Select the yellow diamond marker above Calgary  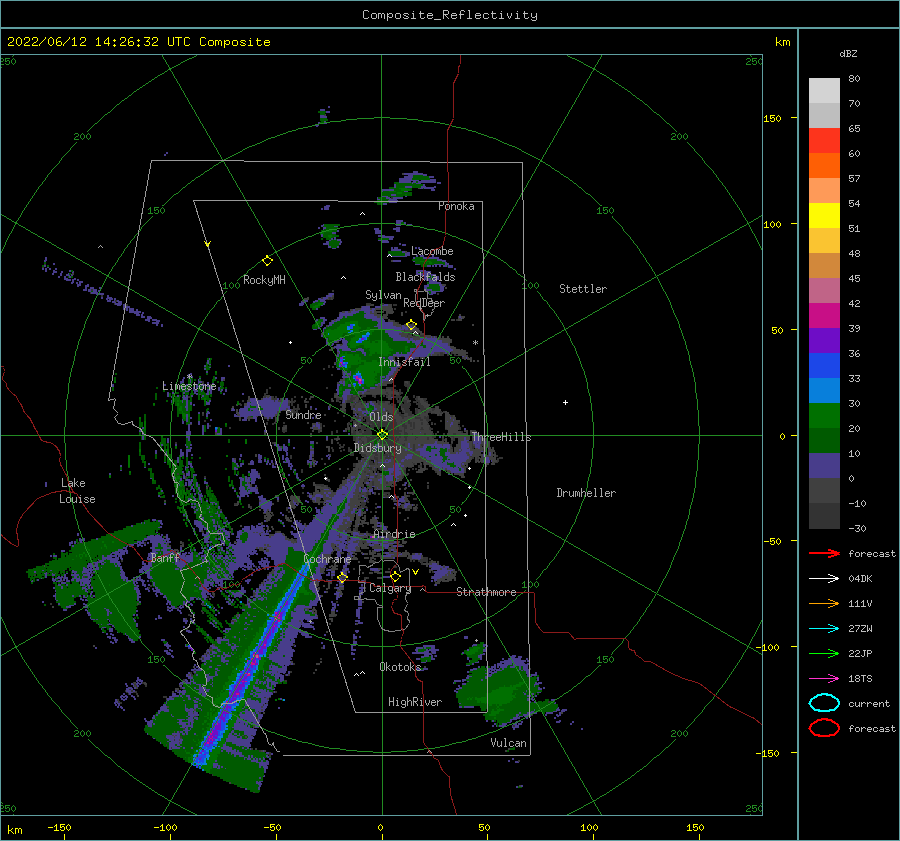click(395, 576)
